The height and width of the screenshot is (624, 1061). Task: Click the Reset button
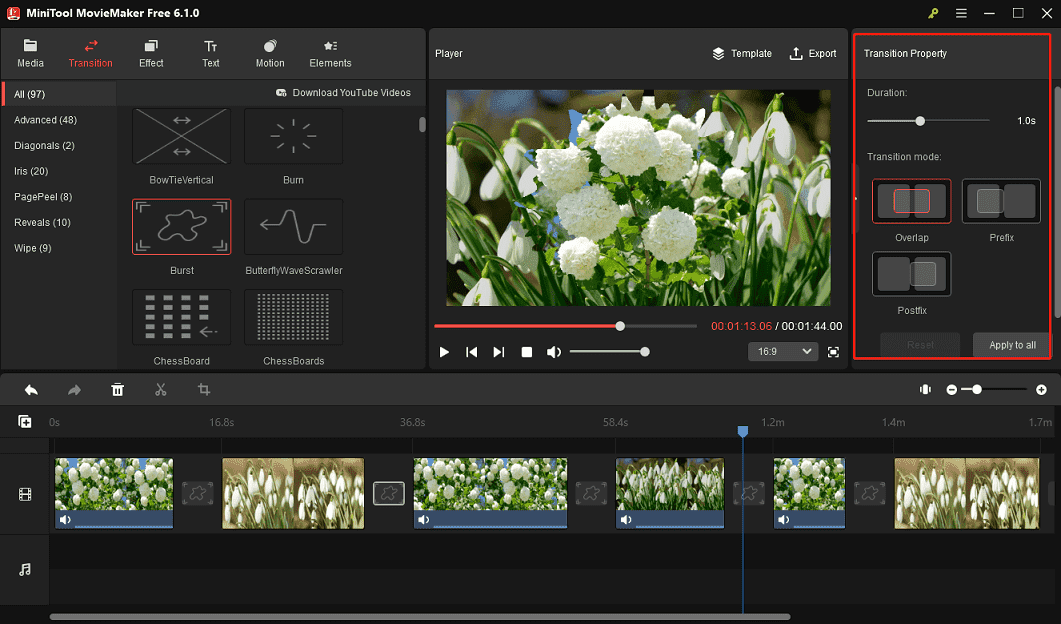pyautogui.click(x=920, y=344)
